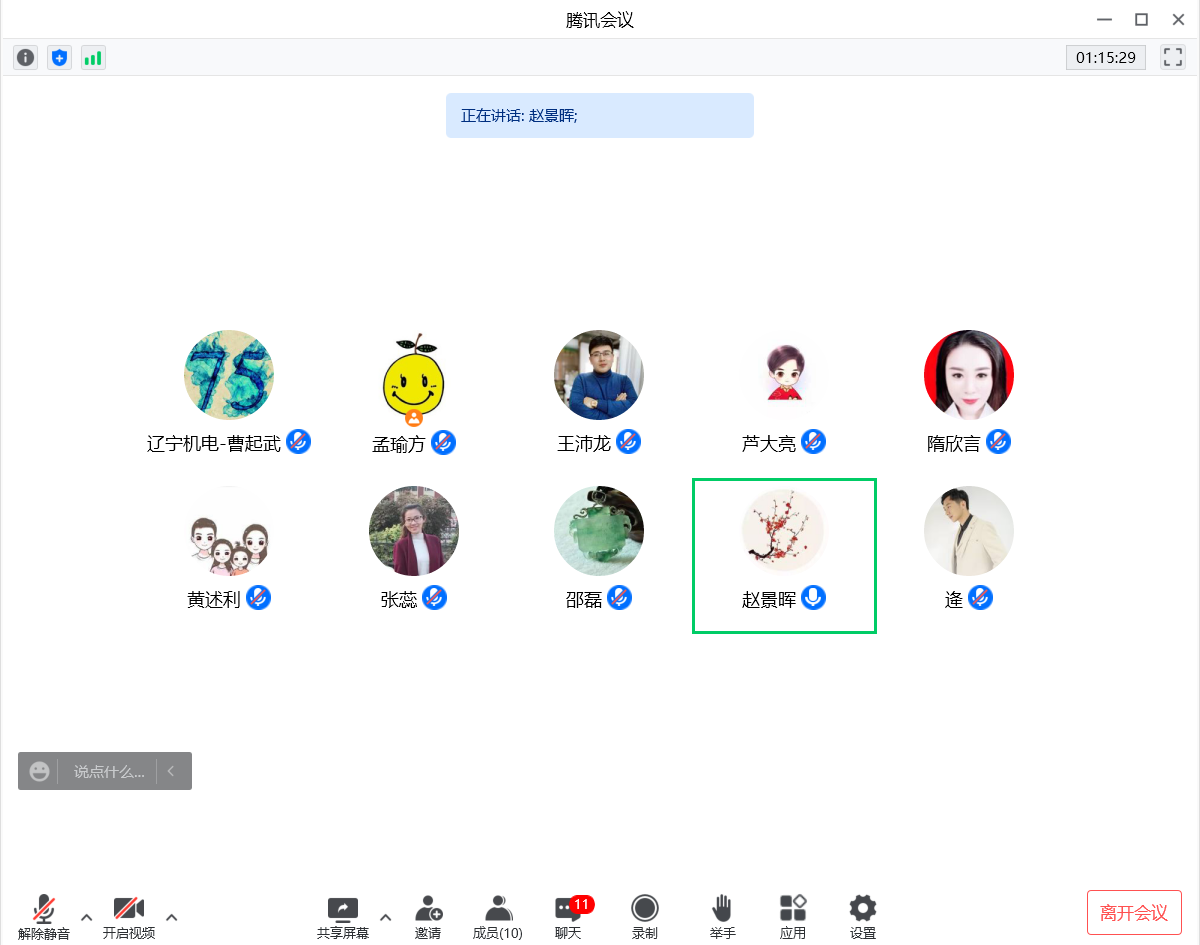Leave the meeting with 离开会议

tap(1134, 912)
